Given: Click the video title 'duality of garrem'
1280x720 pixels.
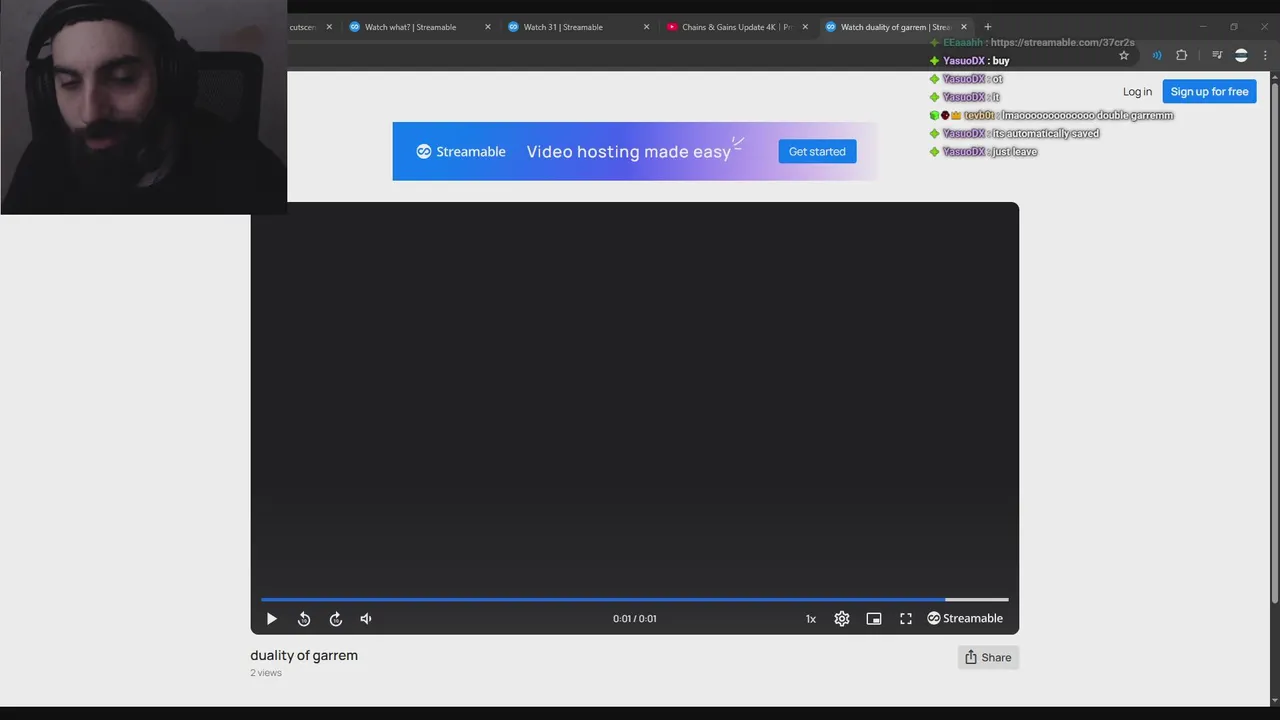Looking at the screenshot, I should (304, 656).
